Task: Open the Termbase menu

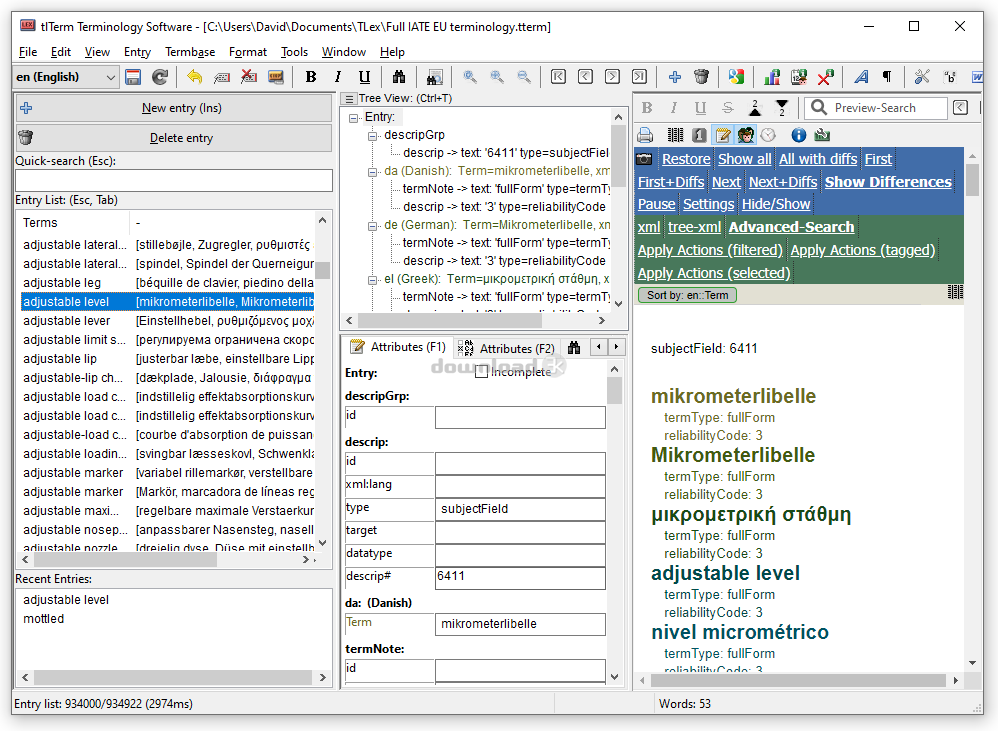Action: tap(190, 51)
